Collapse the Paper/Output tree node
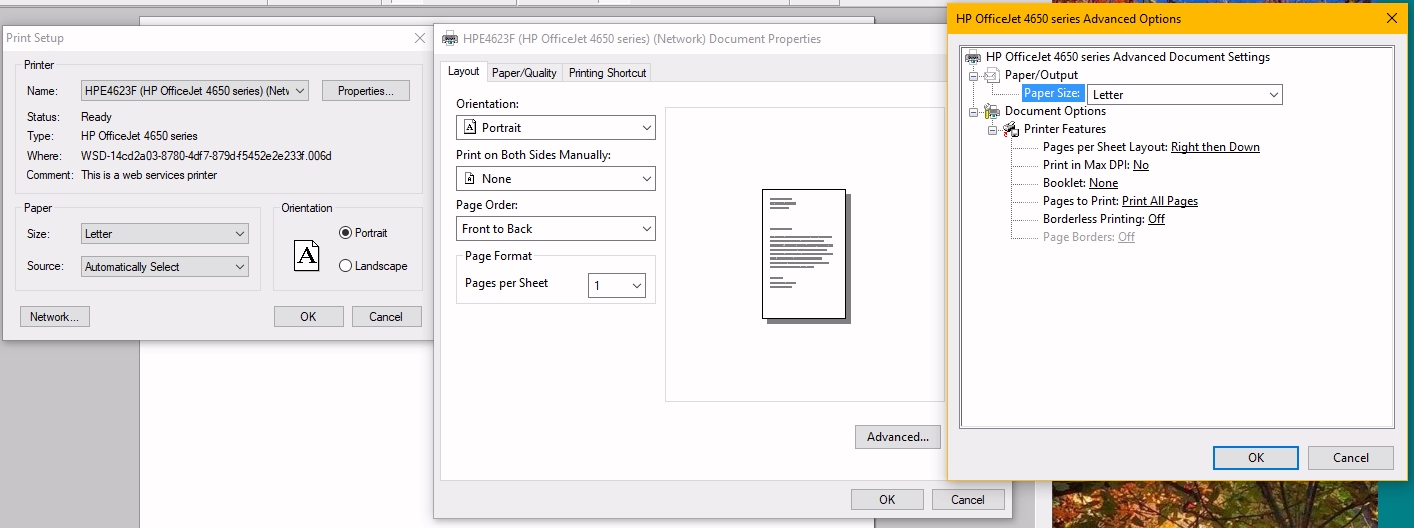Screen dimensions: 1414x528 [973, 75]
